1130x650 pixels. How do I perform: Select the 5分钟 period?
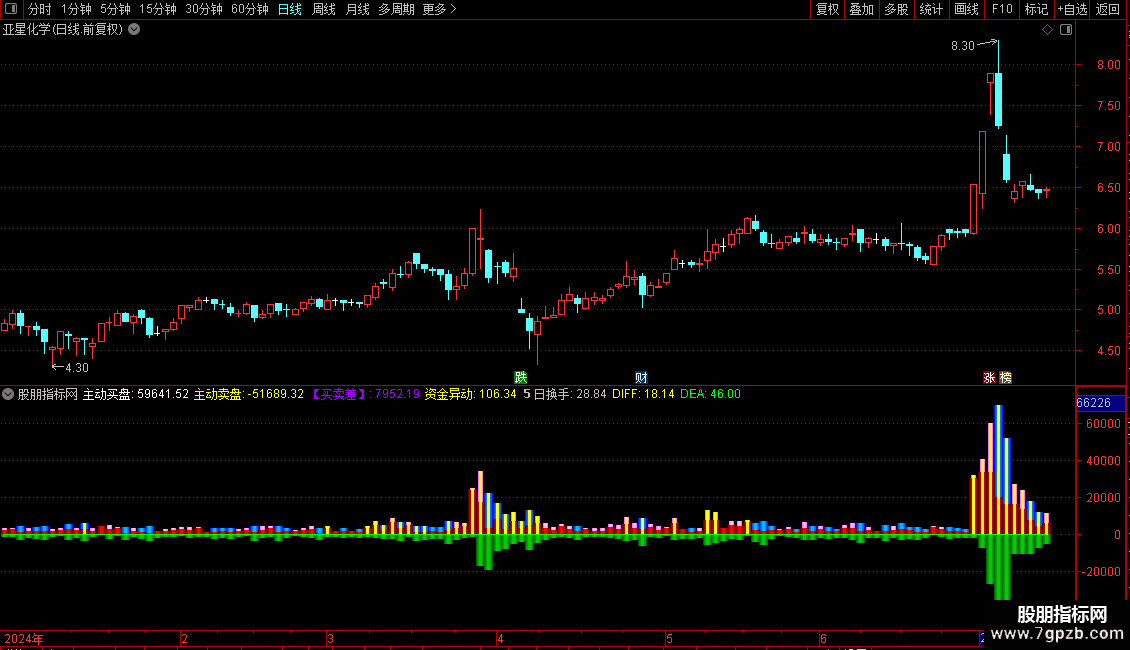(x=115, y=9)
